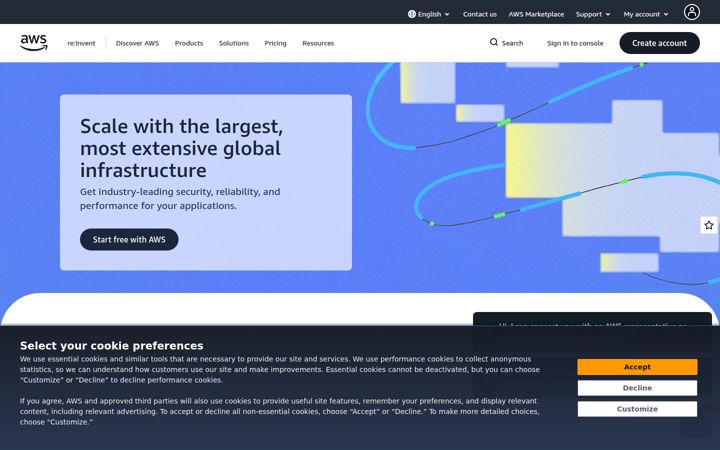The image size is (720, 450).
Task: Expand the My account dropdown
Action: coord(646,14)
